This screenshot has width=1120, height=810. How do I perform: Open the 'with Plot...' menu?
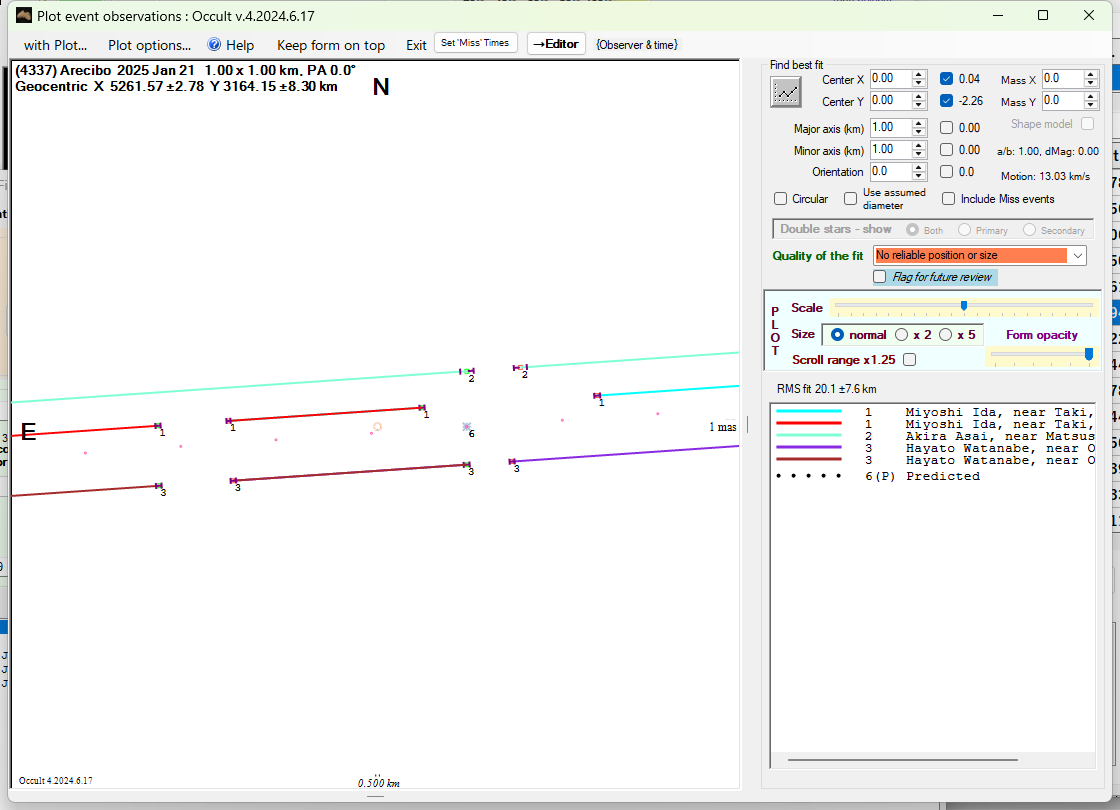55,45
